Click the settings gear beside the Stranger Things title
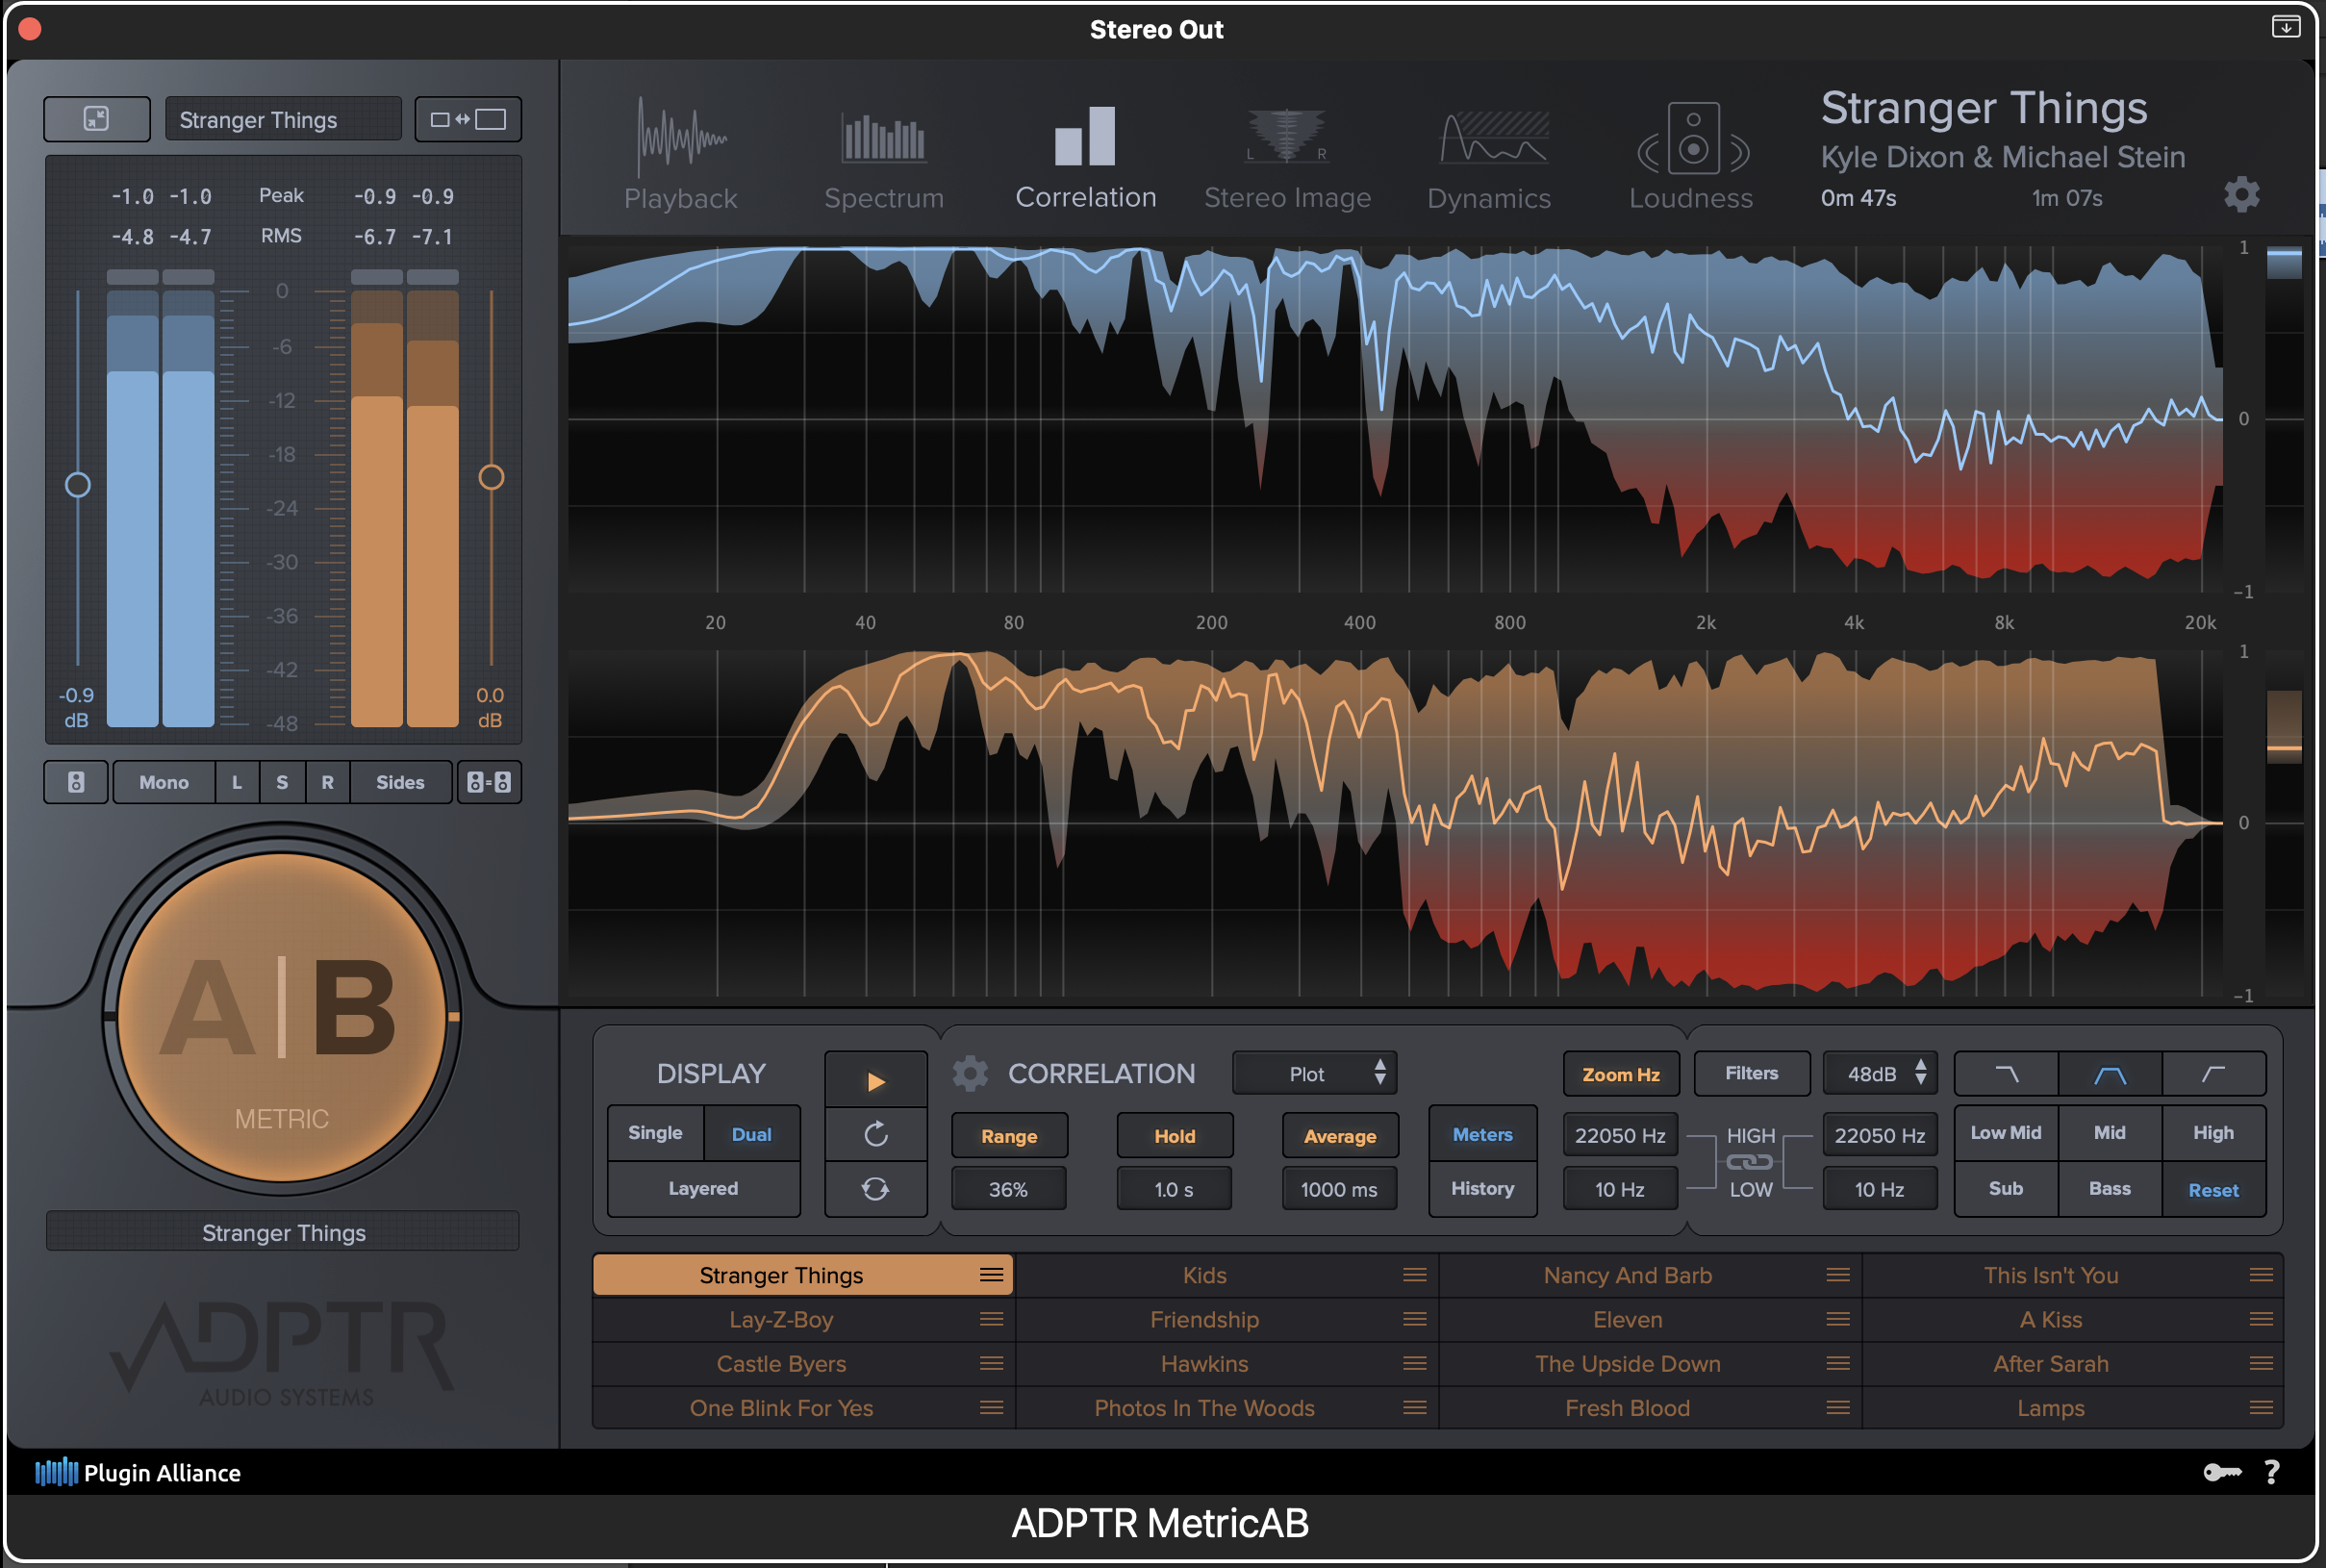This screenshot has height=1568, width=2326. tap(2243, 196)
